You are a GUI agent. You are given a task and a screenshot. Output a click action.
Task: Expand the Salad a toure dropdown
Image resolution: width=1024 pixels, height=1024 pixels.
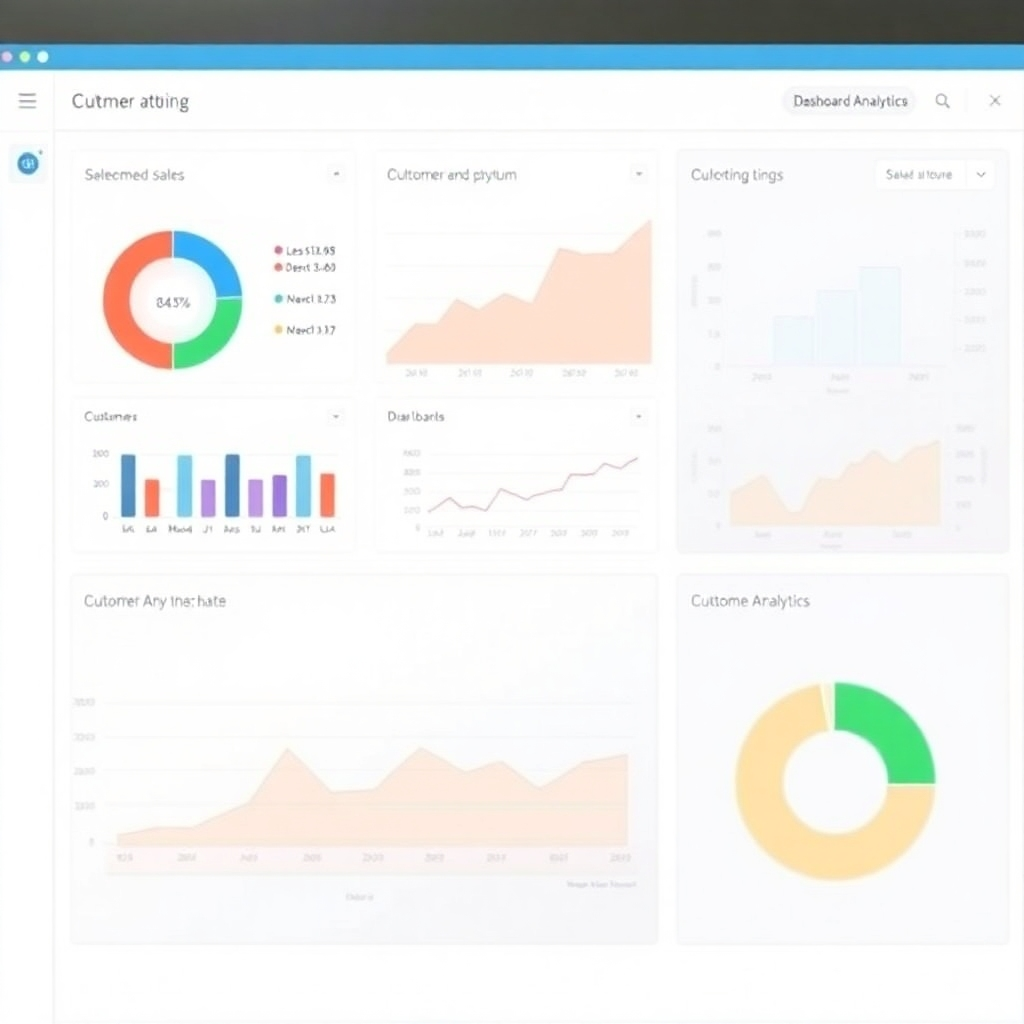[935, 174]
